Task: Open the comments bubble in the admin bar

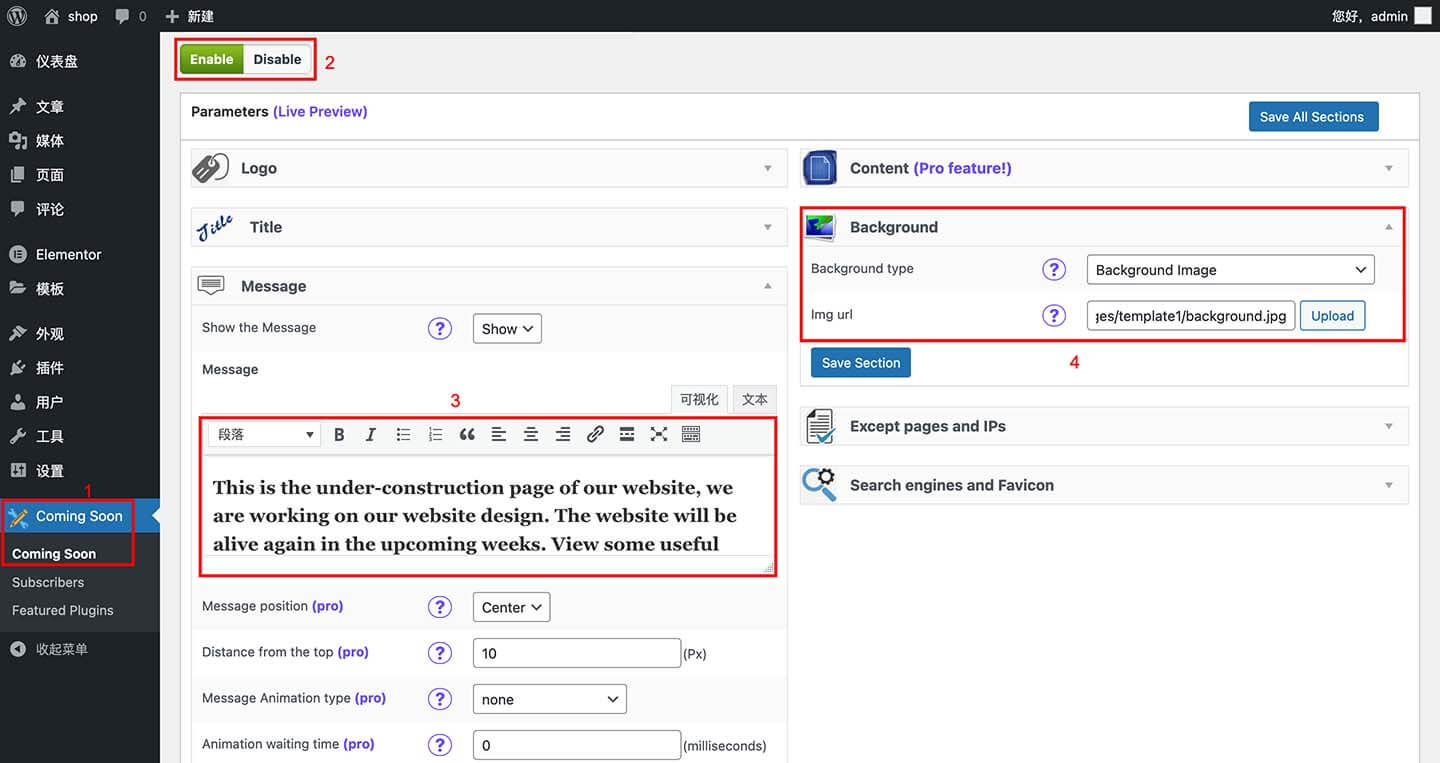Action: pos(130,16)
